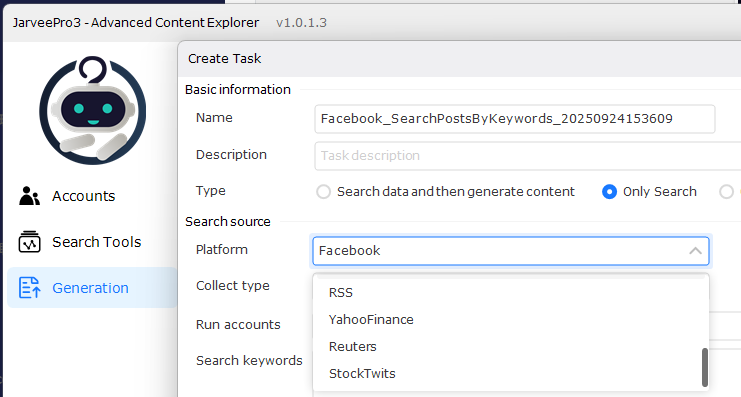Click the platform list scrollbar thumb
The image size is (741, 397).
point(705,367)
